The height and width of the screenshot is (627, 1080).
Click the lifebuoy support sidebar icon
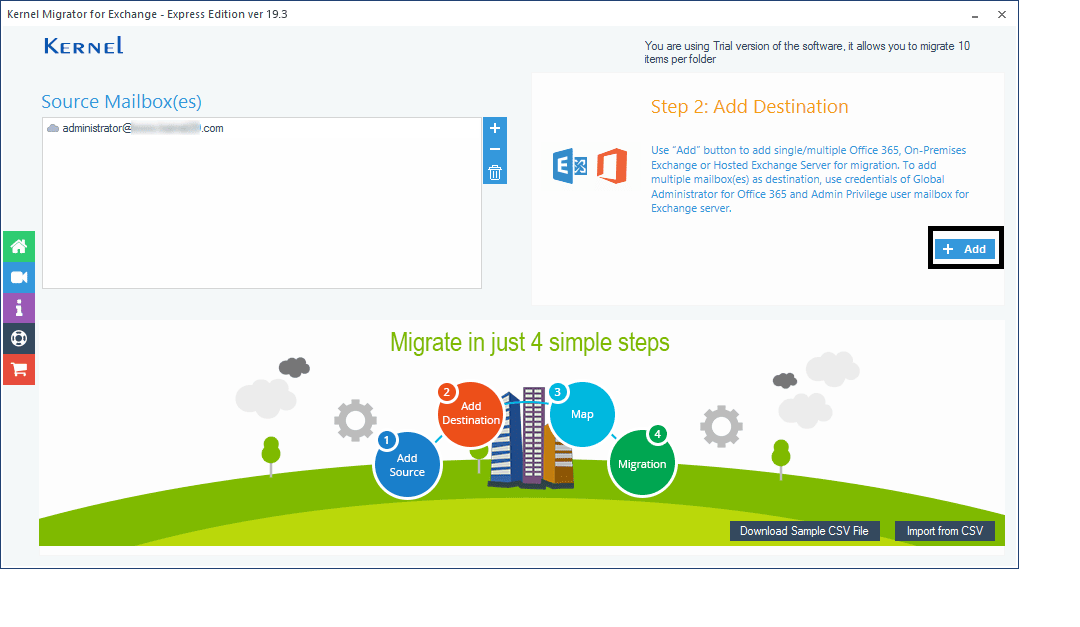pos(19,339)
